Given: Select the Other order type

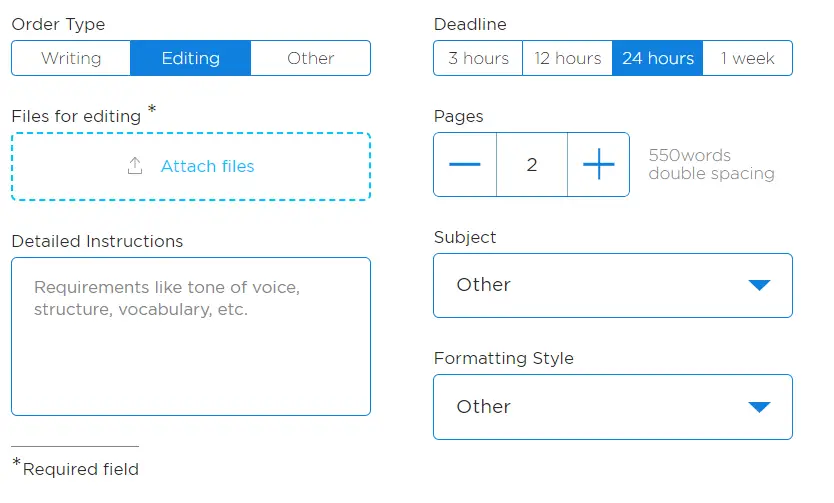Looking at the screenshot, I should tap(311, 58).
